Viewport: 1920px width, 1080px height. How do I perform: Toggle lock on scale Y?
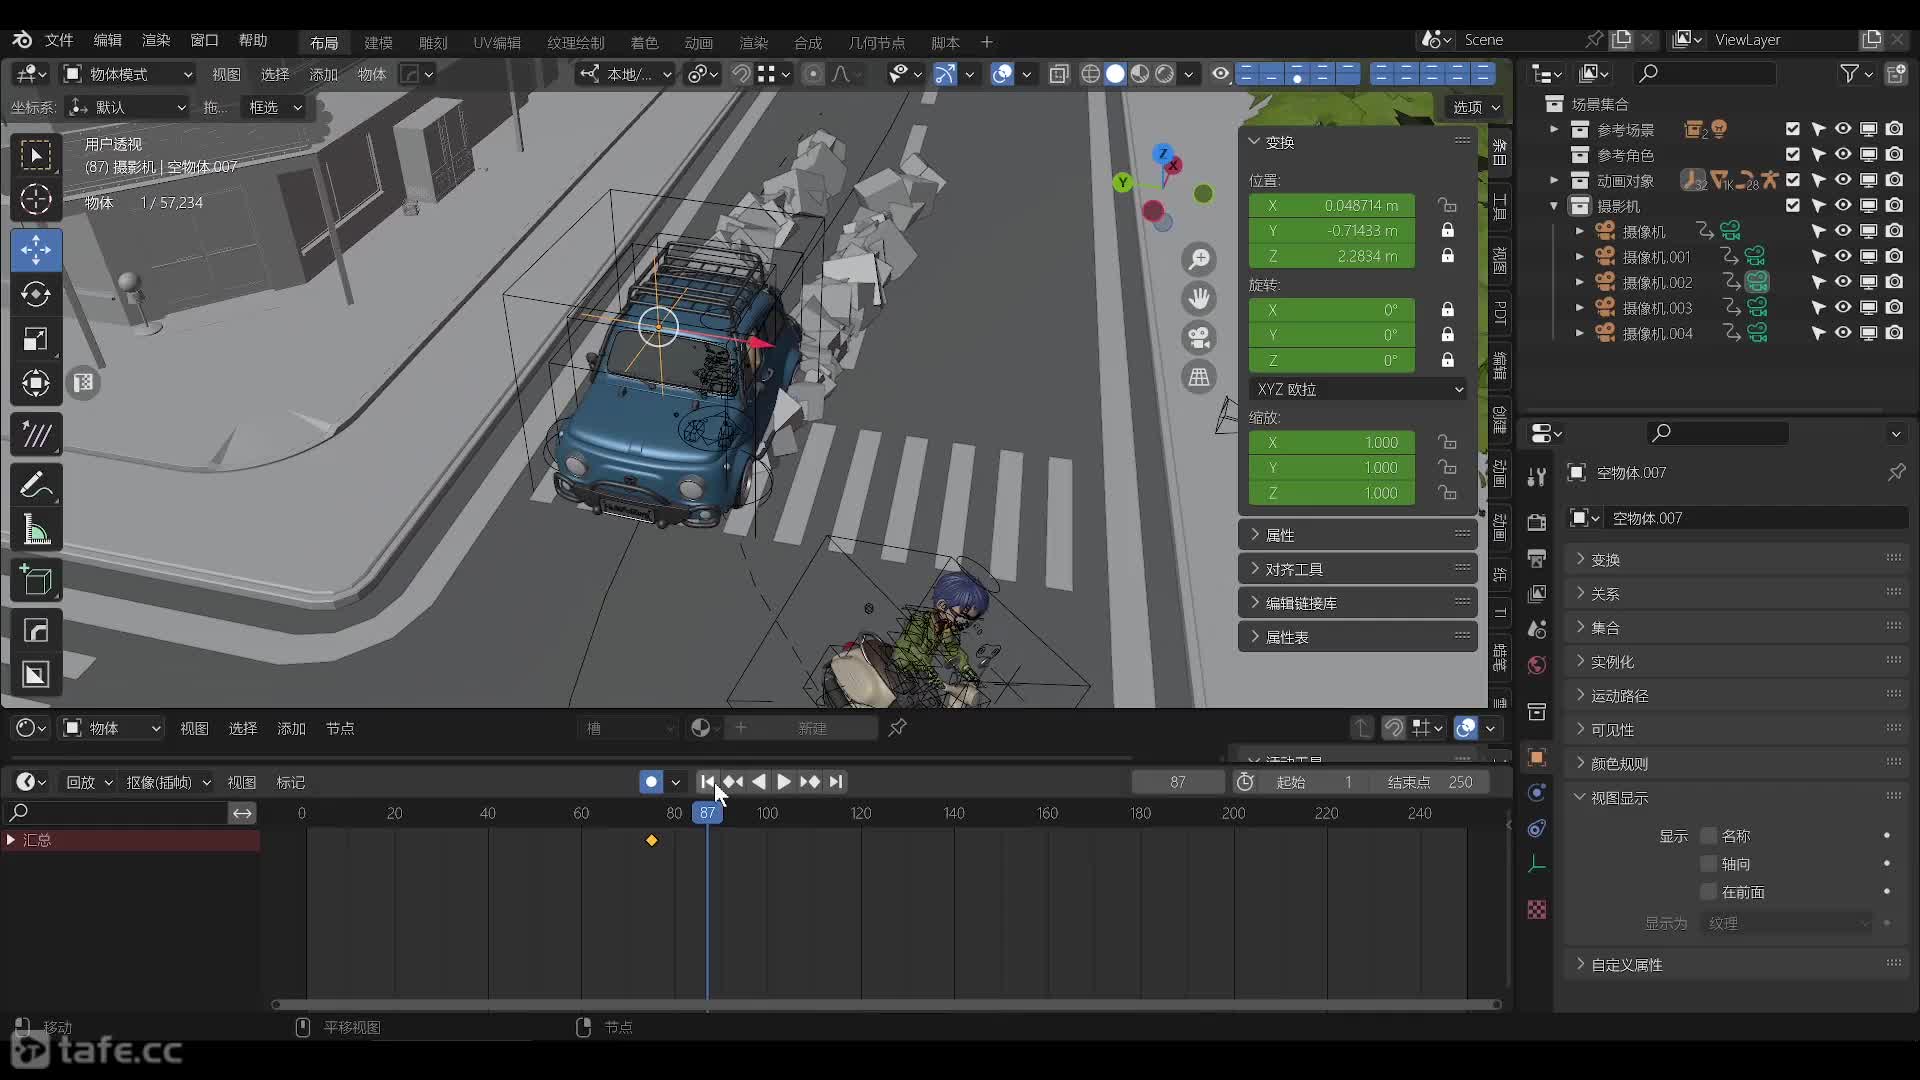coord(1447,467)
